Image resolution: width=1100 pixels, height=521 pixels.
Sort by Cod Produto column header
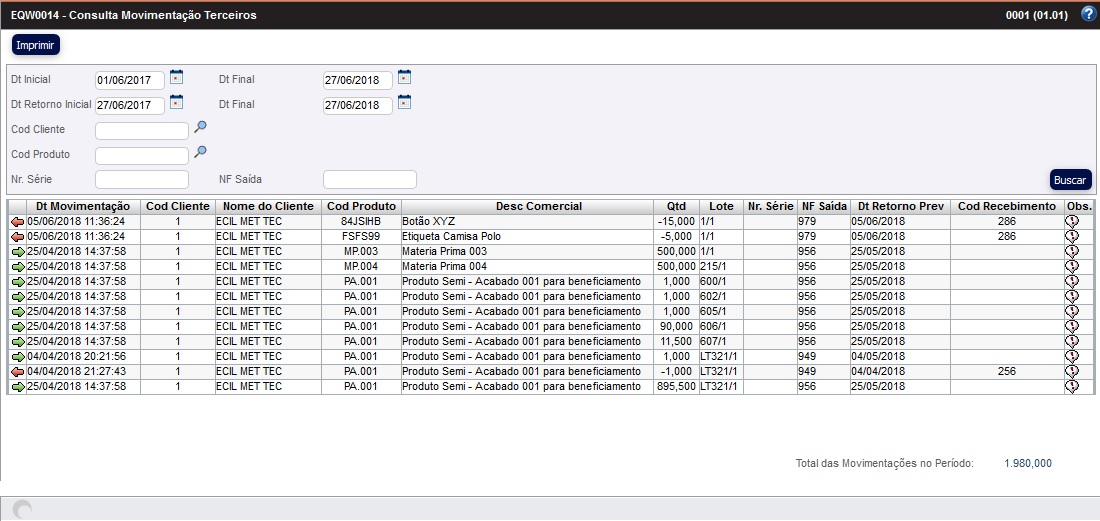(360, 206)
